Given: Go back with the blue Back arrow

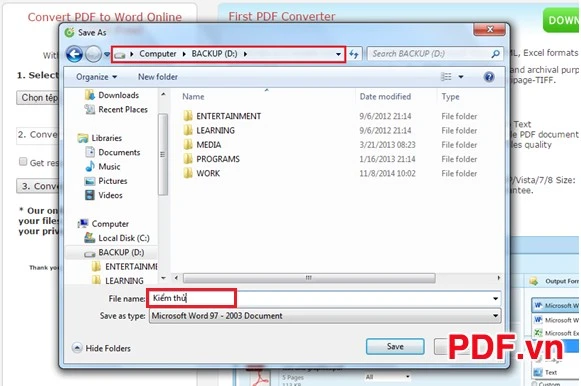Looking at the screenshot, I should (74, 54).
